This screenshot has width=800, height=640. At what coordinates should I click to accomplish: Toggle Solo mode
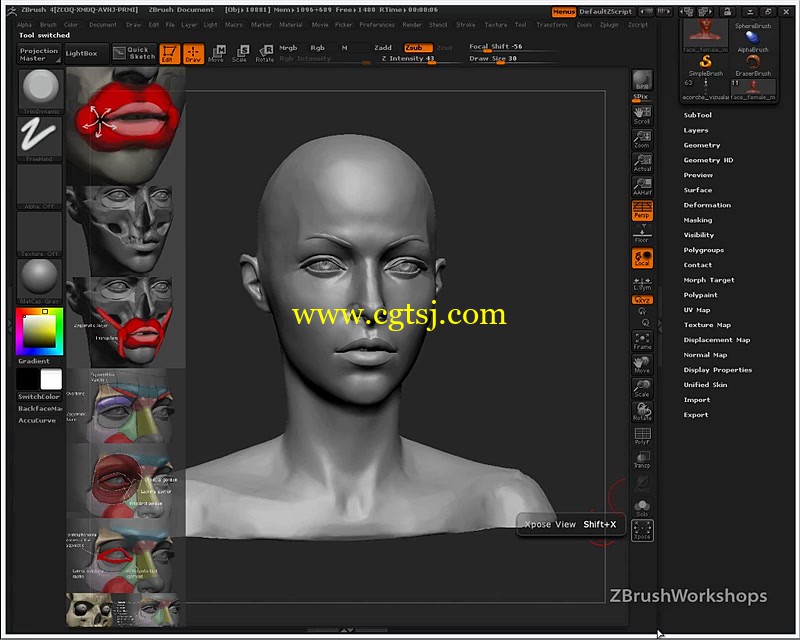642,507
